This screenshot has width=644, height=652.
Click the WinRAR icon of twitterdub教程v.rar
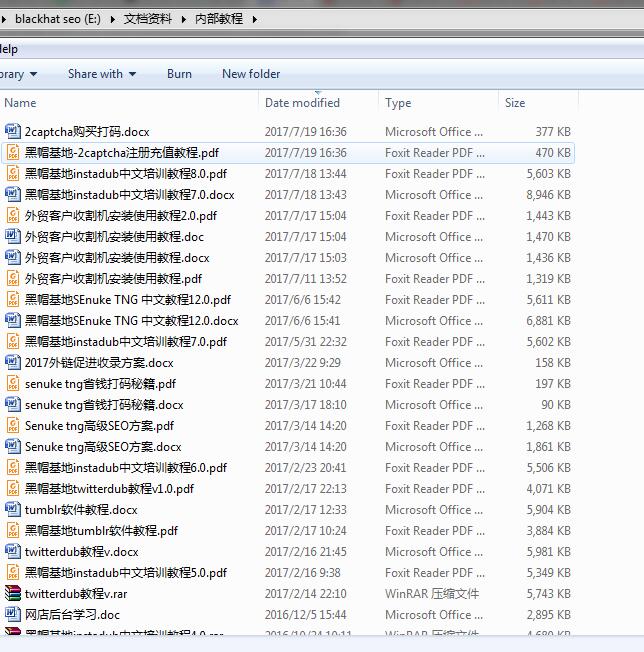point(12,593)
